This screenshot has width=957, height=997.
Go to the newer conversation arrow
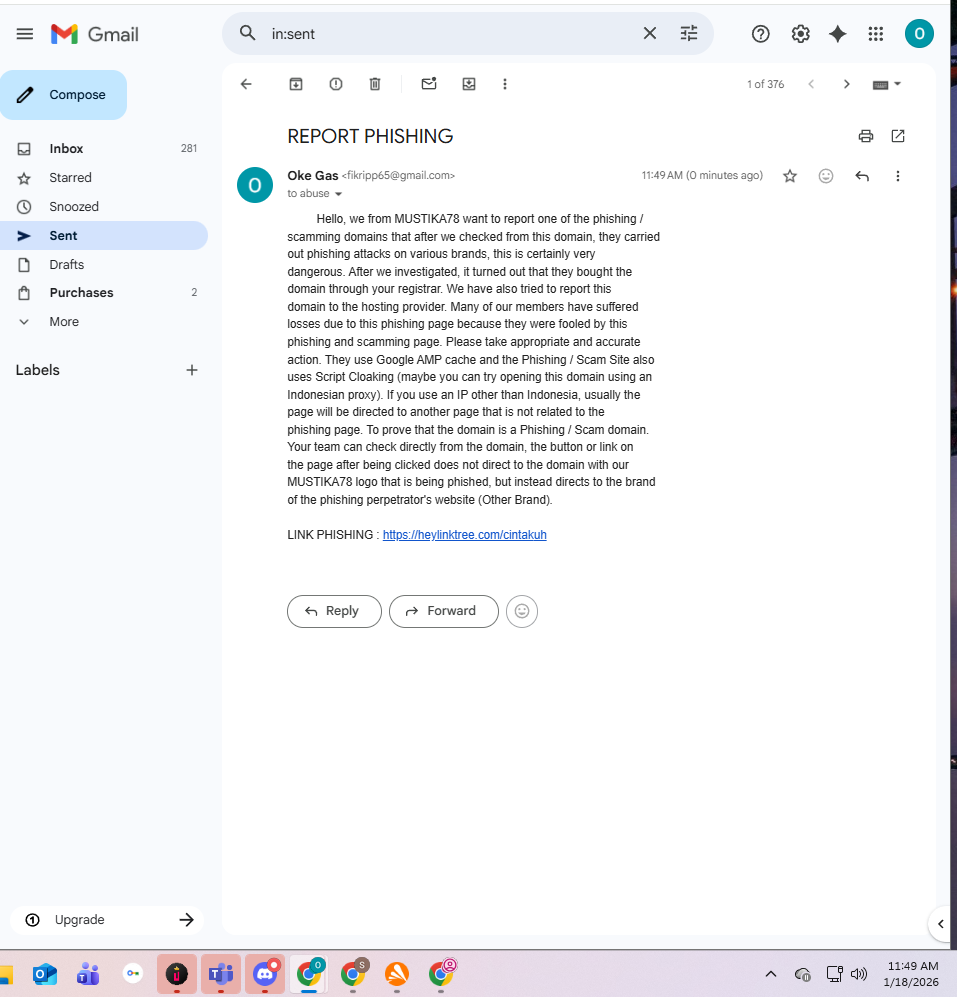pyautogui.click(x=811, y=84)
